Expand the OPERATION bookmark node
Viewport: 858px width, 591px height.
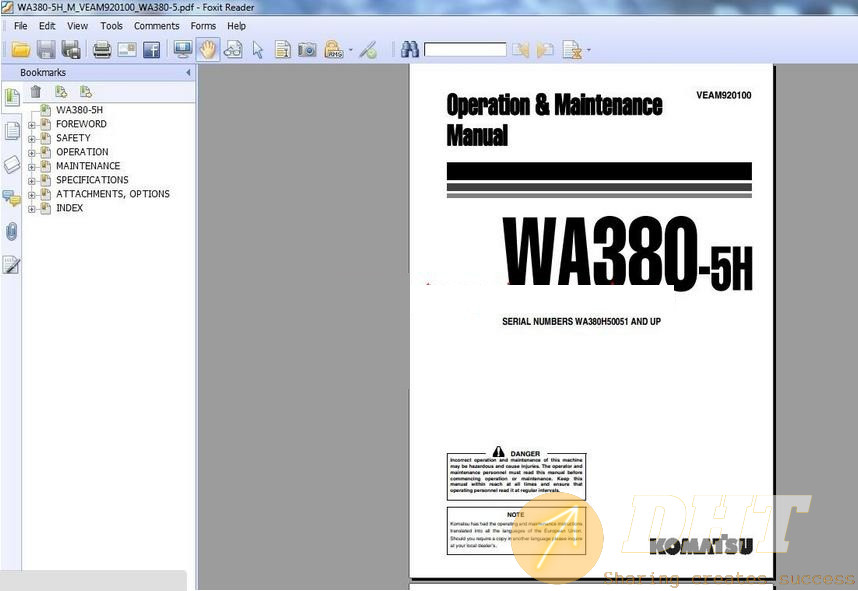tap(32, 153)
